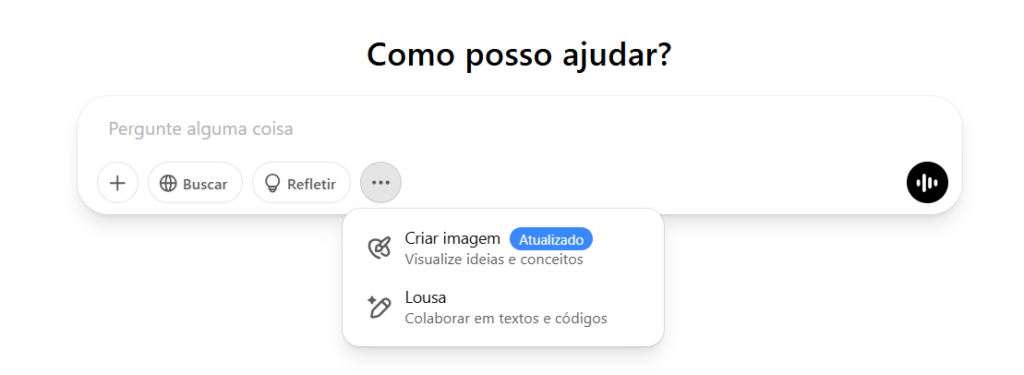Screen dimensions: 1024x375
Task: Toggle the Buscar web search pill
Action: coord(195,183)
